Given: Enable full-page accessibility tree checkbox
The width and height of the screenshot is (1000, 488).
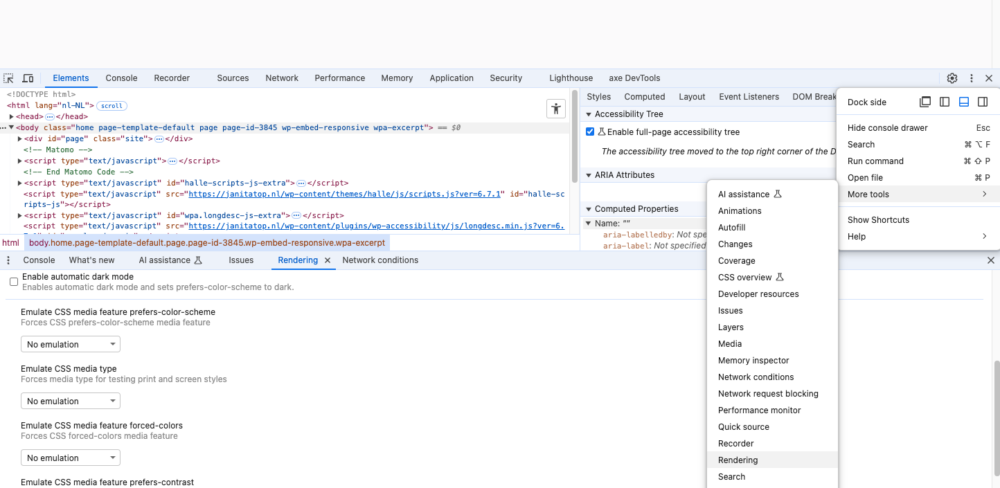Looking at the screenshot, I should click(x=590, y=132).
